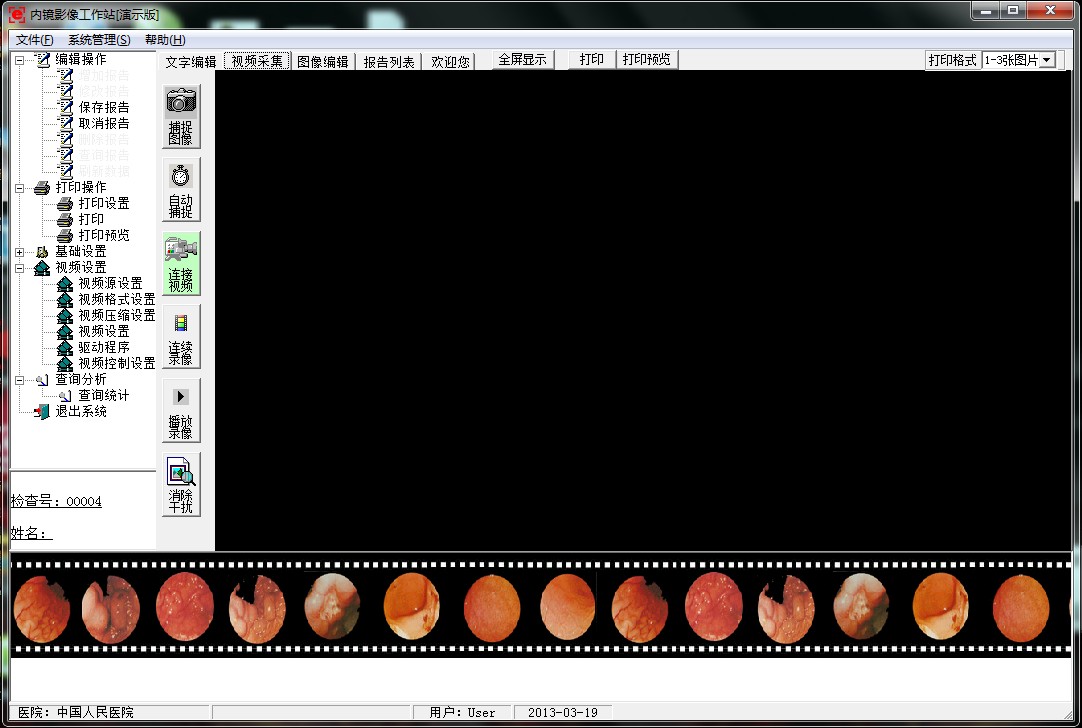Open 视频源设置 in the video settings tree

pyautogui.click(x=110, y=283)
